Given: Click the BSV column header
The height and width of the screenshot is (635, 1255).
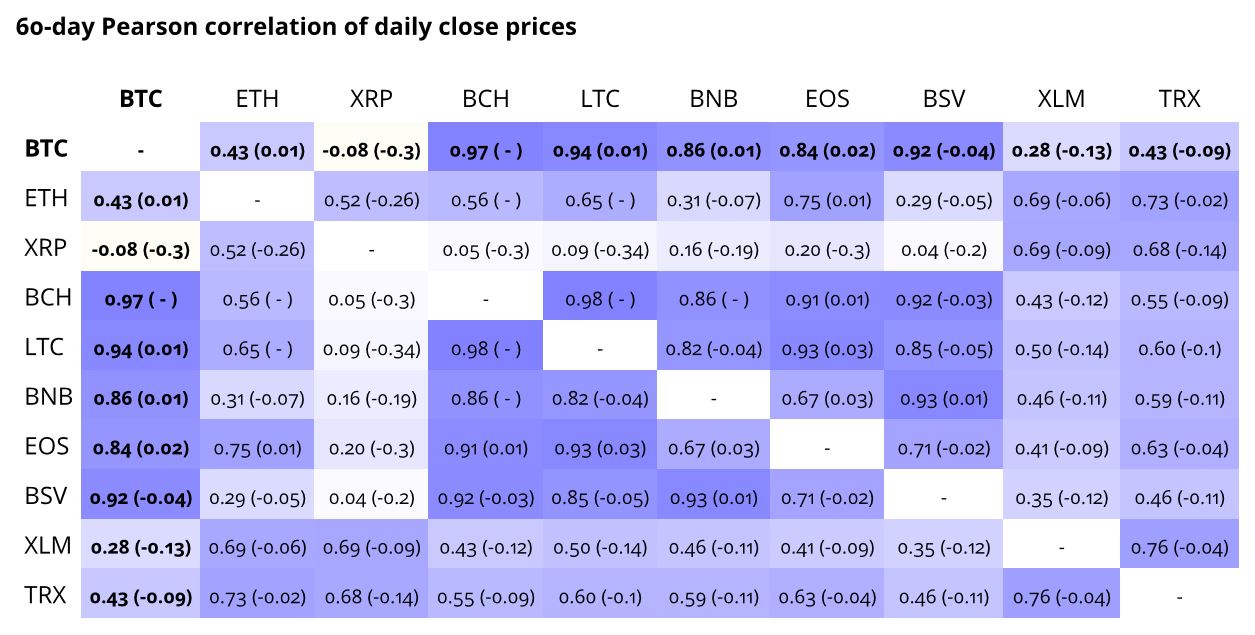Looking at the screenshot, I should coord(943,99).
